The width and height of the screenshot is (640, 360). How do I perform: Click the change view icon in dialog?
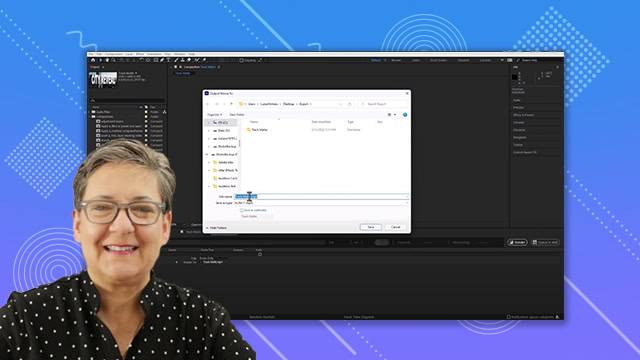coord(389,115)
